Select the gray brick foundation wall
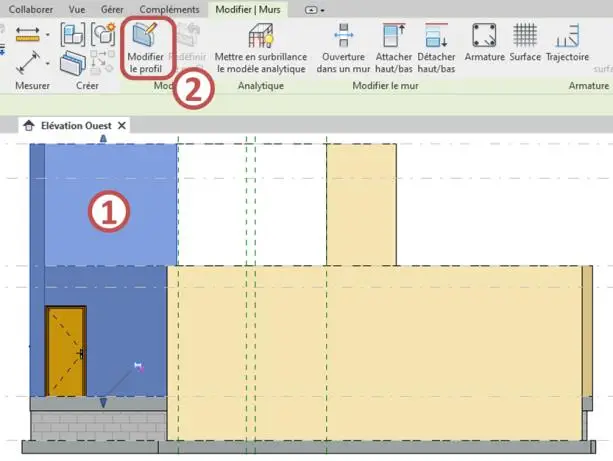The height and width of the screenshot is (461, 613). 98,425
